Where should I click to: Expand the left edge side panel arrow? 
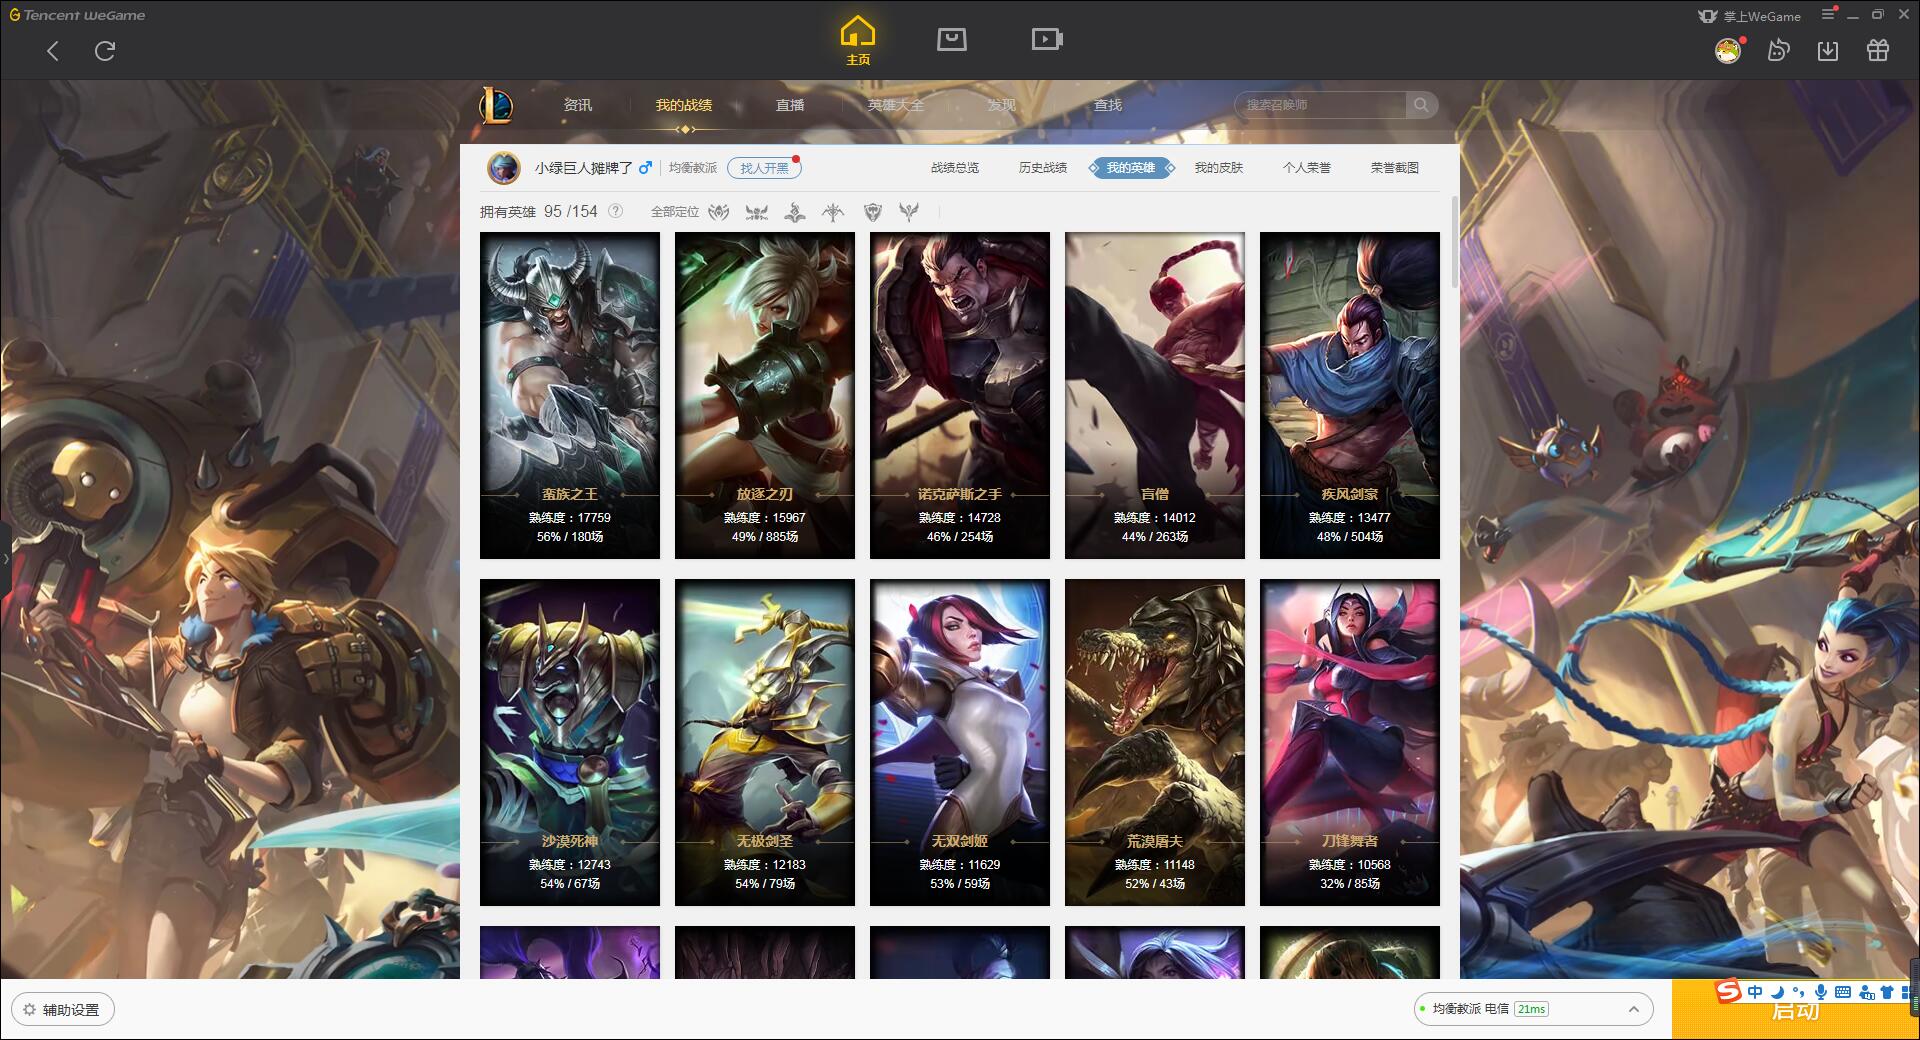pyautogui.click(x=5, y=558)
